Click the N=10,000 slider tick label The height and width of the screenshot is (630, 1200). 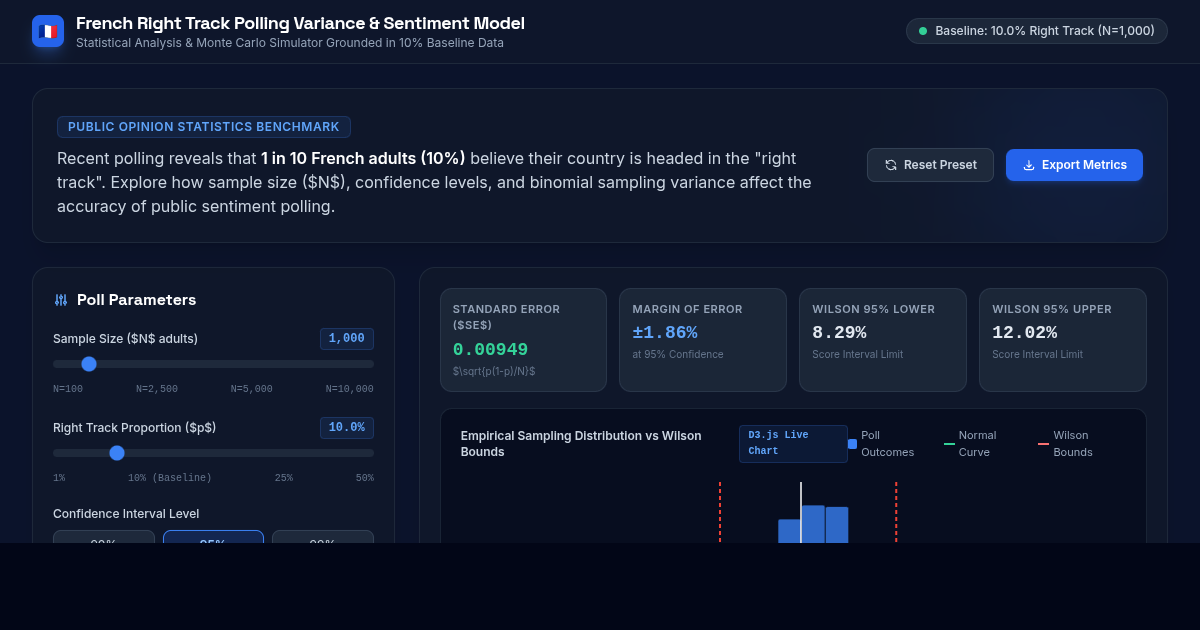(350, 389)
